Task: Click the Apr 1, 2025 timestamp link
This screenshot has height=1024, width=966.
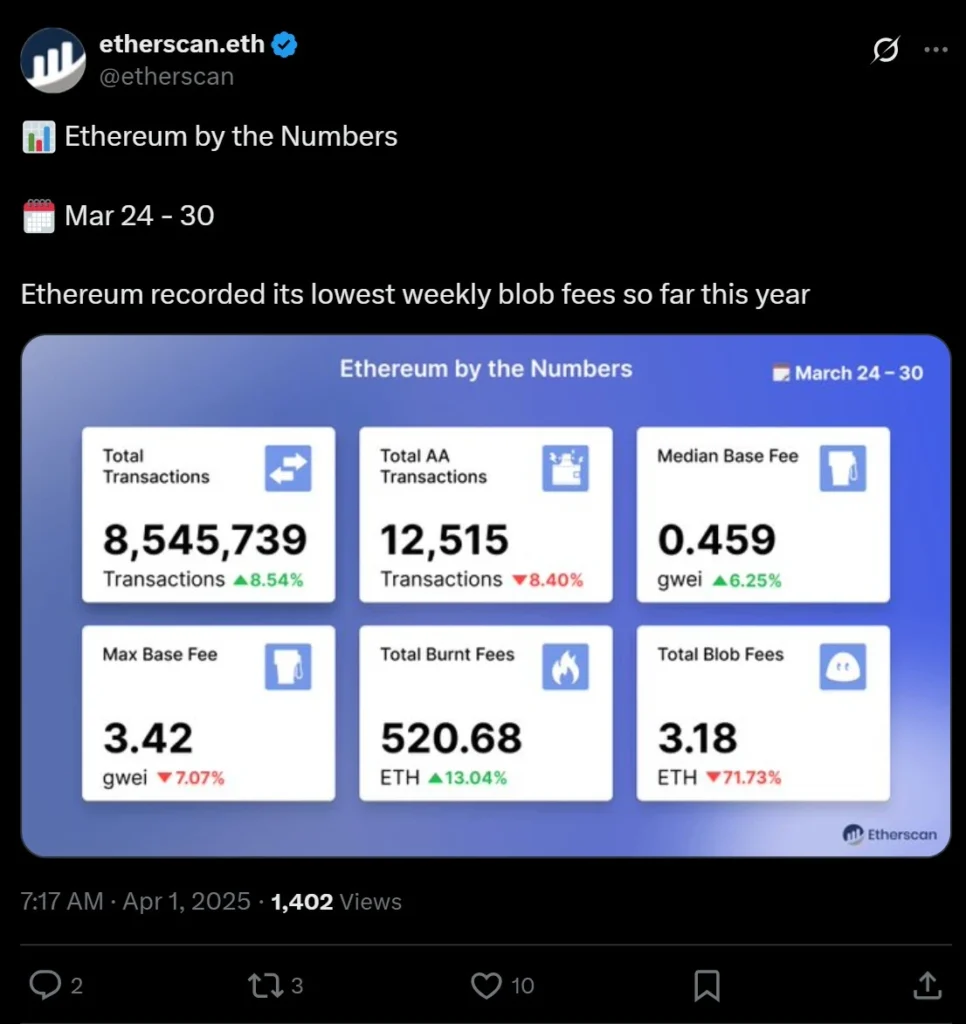Action: click(x=186, y=901)
